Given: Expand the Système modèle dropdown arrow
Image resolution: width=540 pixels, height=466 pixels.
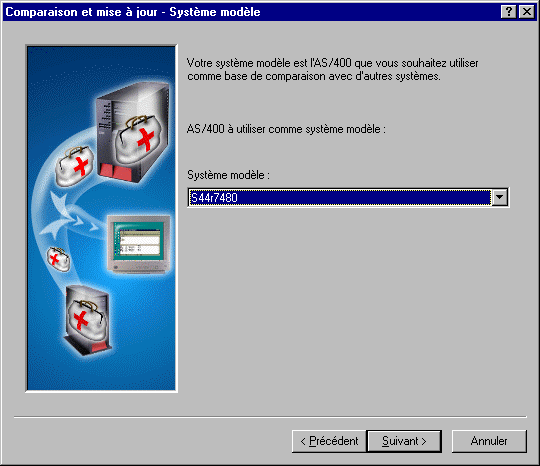Looking at the screenshot, I should pyautogui.click(x=500, y=197).
